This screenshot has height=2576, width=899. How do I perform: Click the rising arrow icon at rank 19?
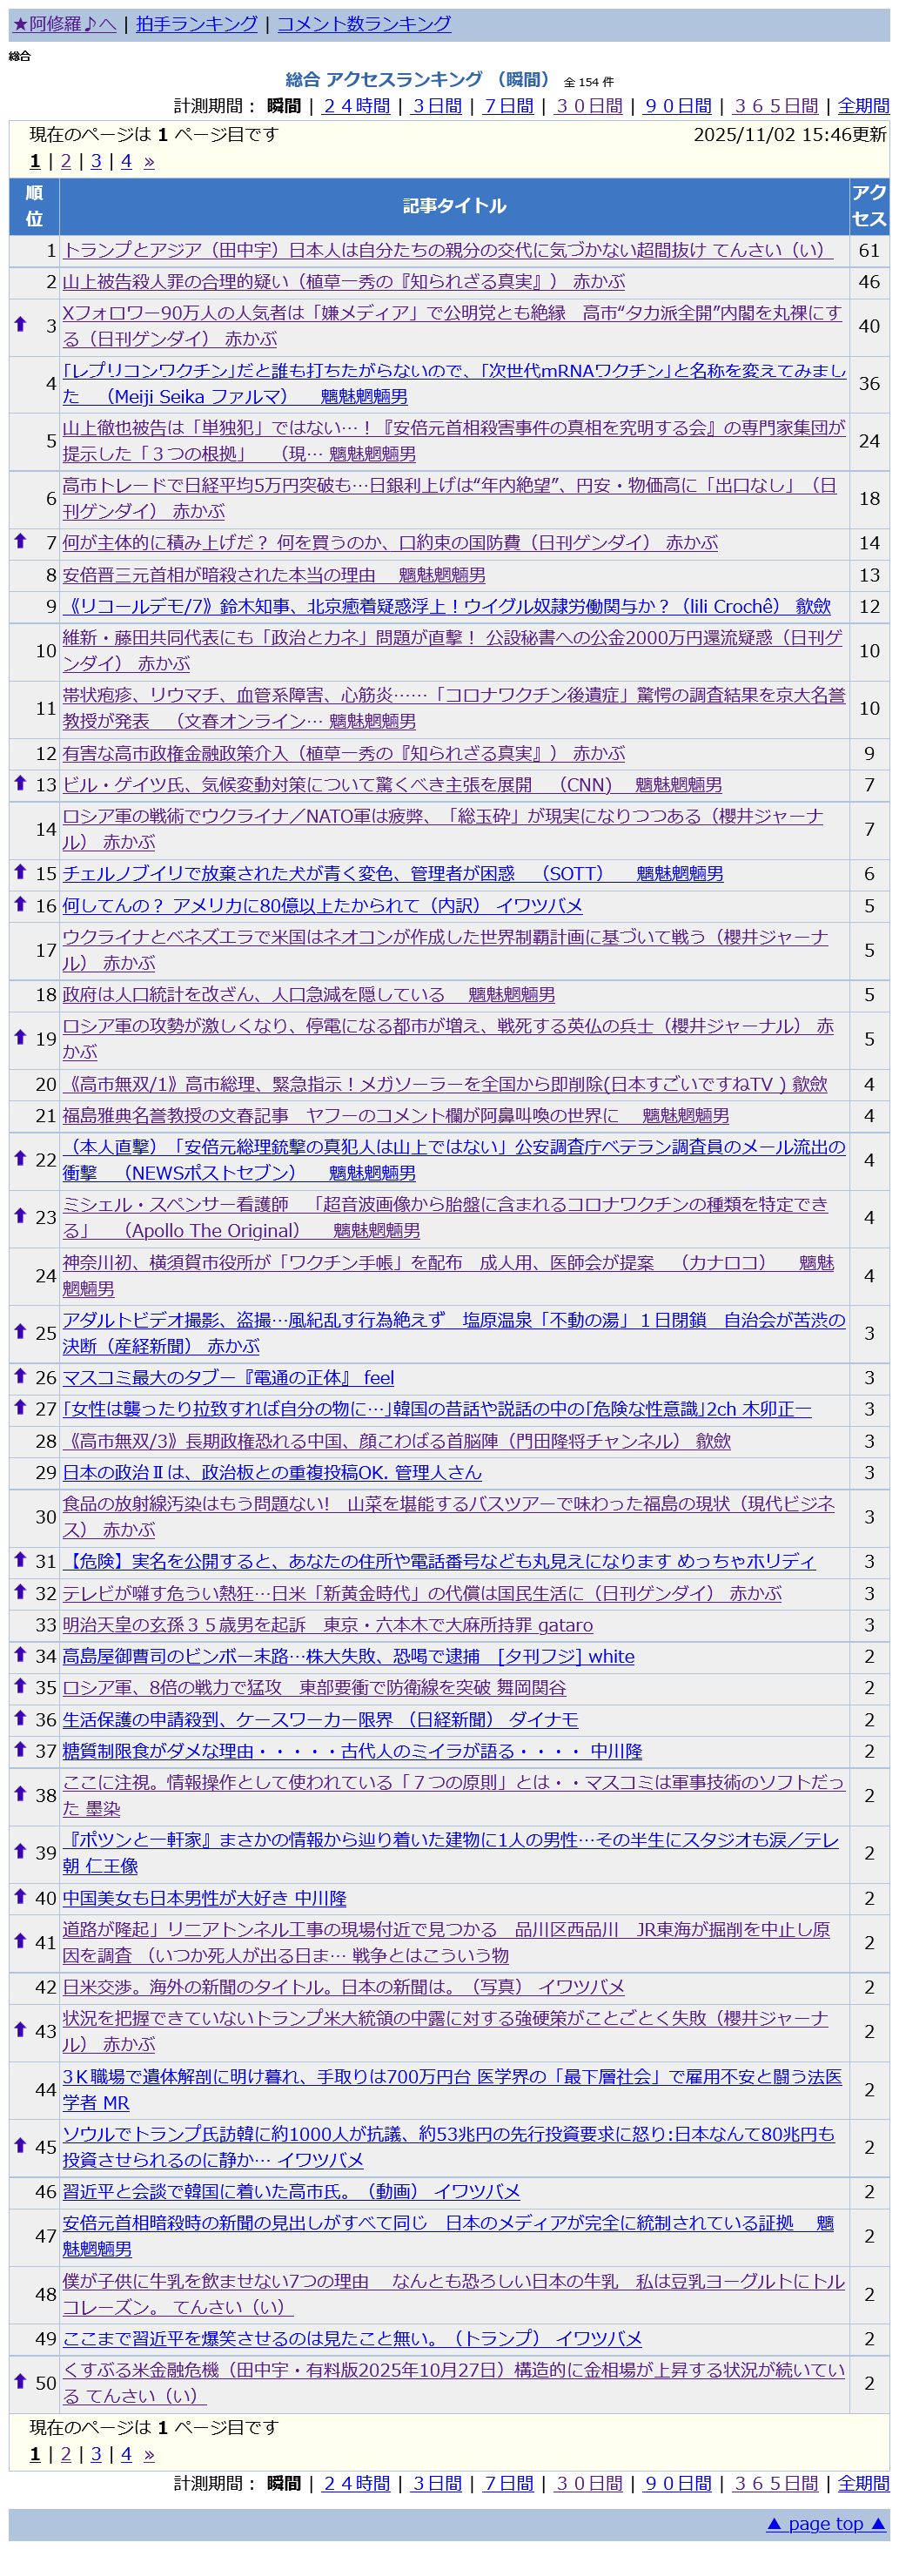click(x=20, y=1037)
